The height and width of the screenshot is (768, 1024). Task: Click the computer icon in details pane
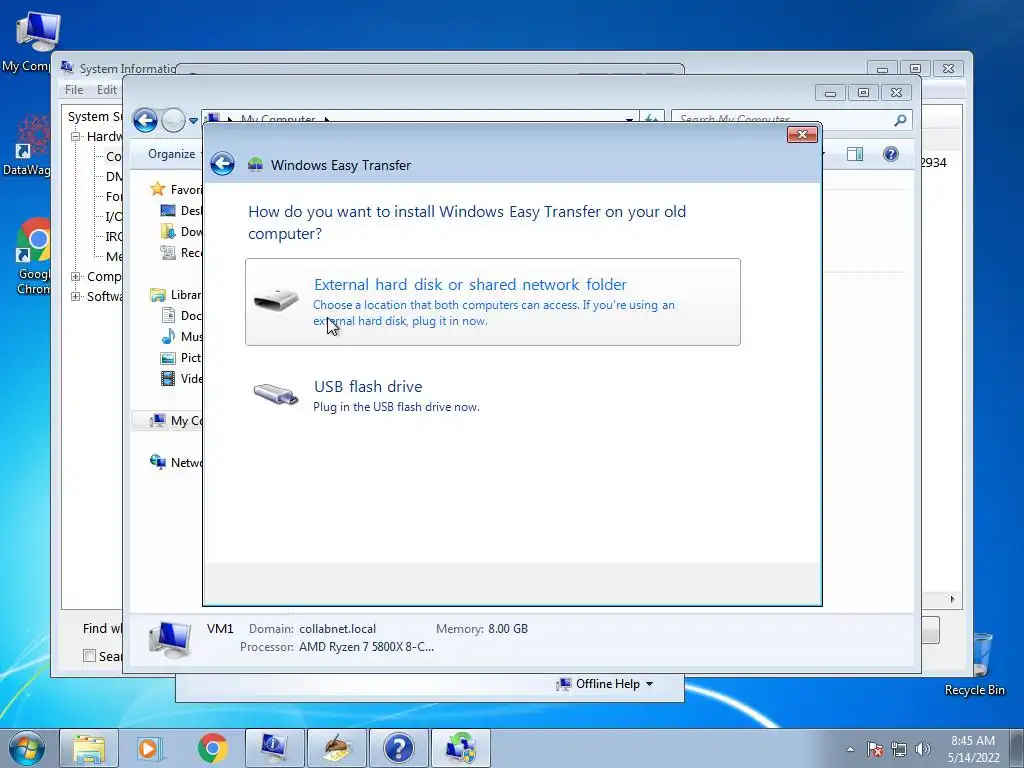tap(170, 638)
